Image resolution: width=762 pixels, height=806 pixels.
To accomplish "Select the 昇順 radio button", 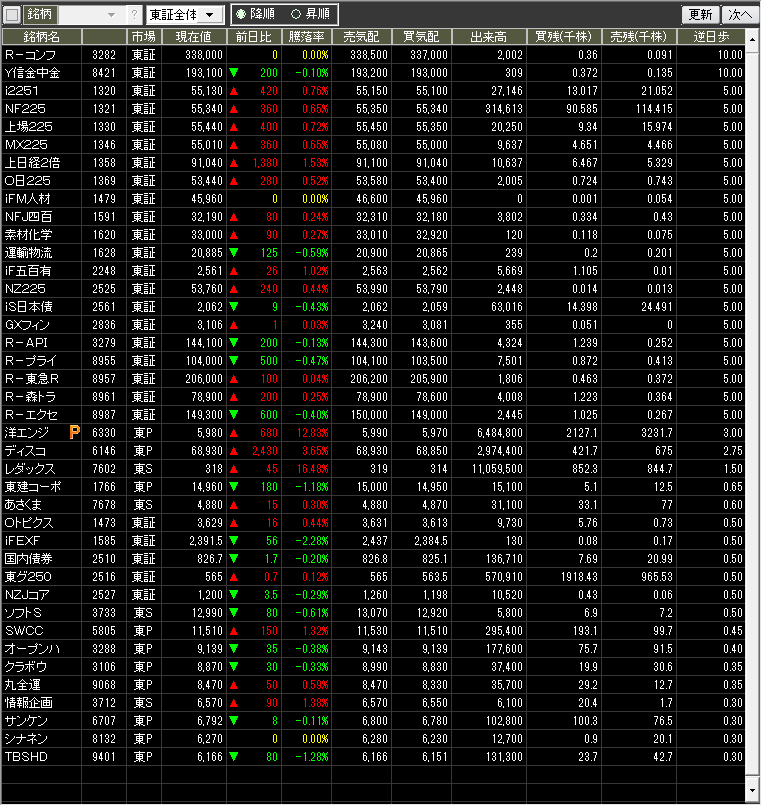I will pos(295,15).
